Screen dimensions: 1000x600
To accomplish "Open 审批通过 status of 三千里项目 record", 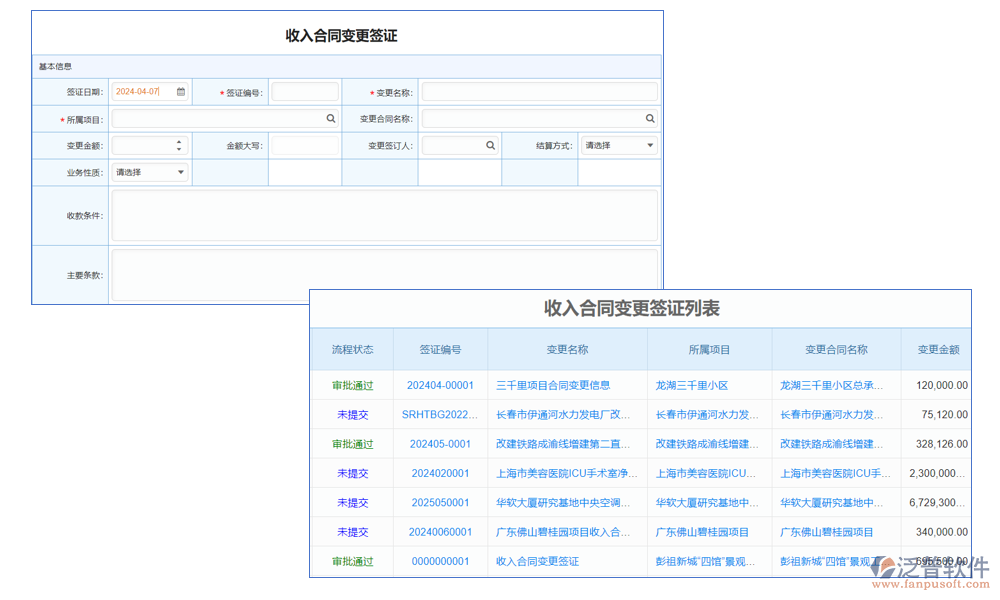I will pyautogui.click(x=351, y=385).
